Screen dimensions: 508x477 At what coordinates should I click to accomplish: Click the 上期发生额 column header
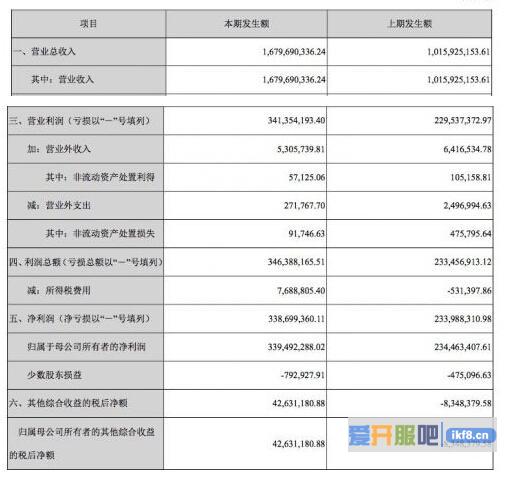[409, 24]
